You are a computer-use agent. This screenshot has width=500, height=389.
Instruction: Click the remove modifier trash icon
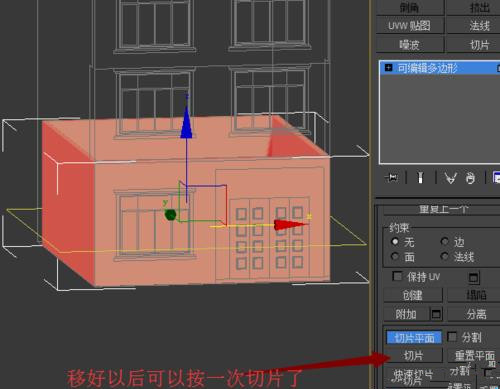(470, 178)
